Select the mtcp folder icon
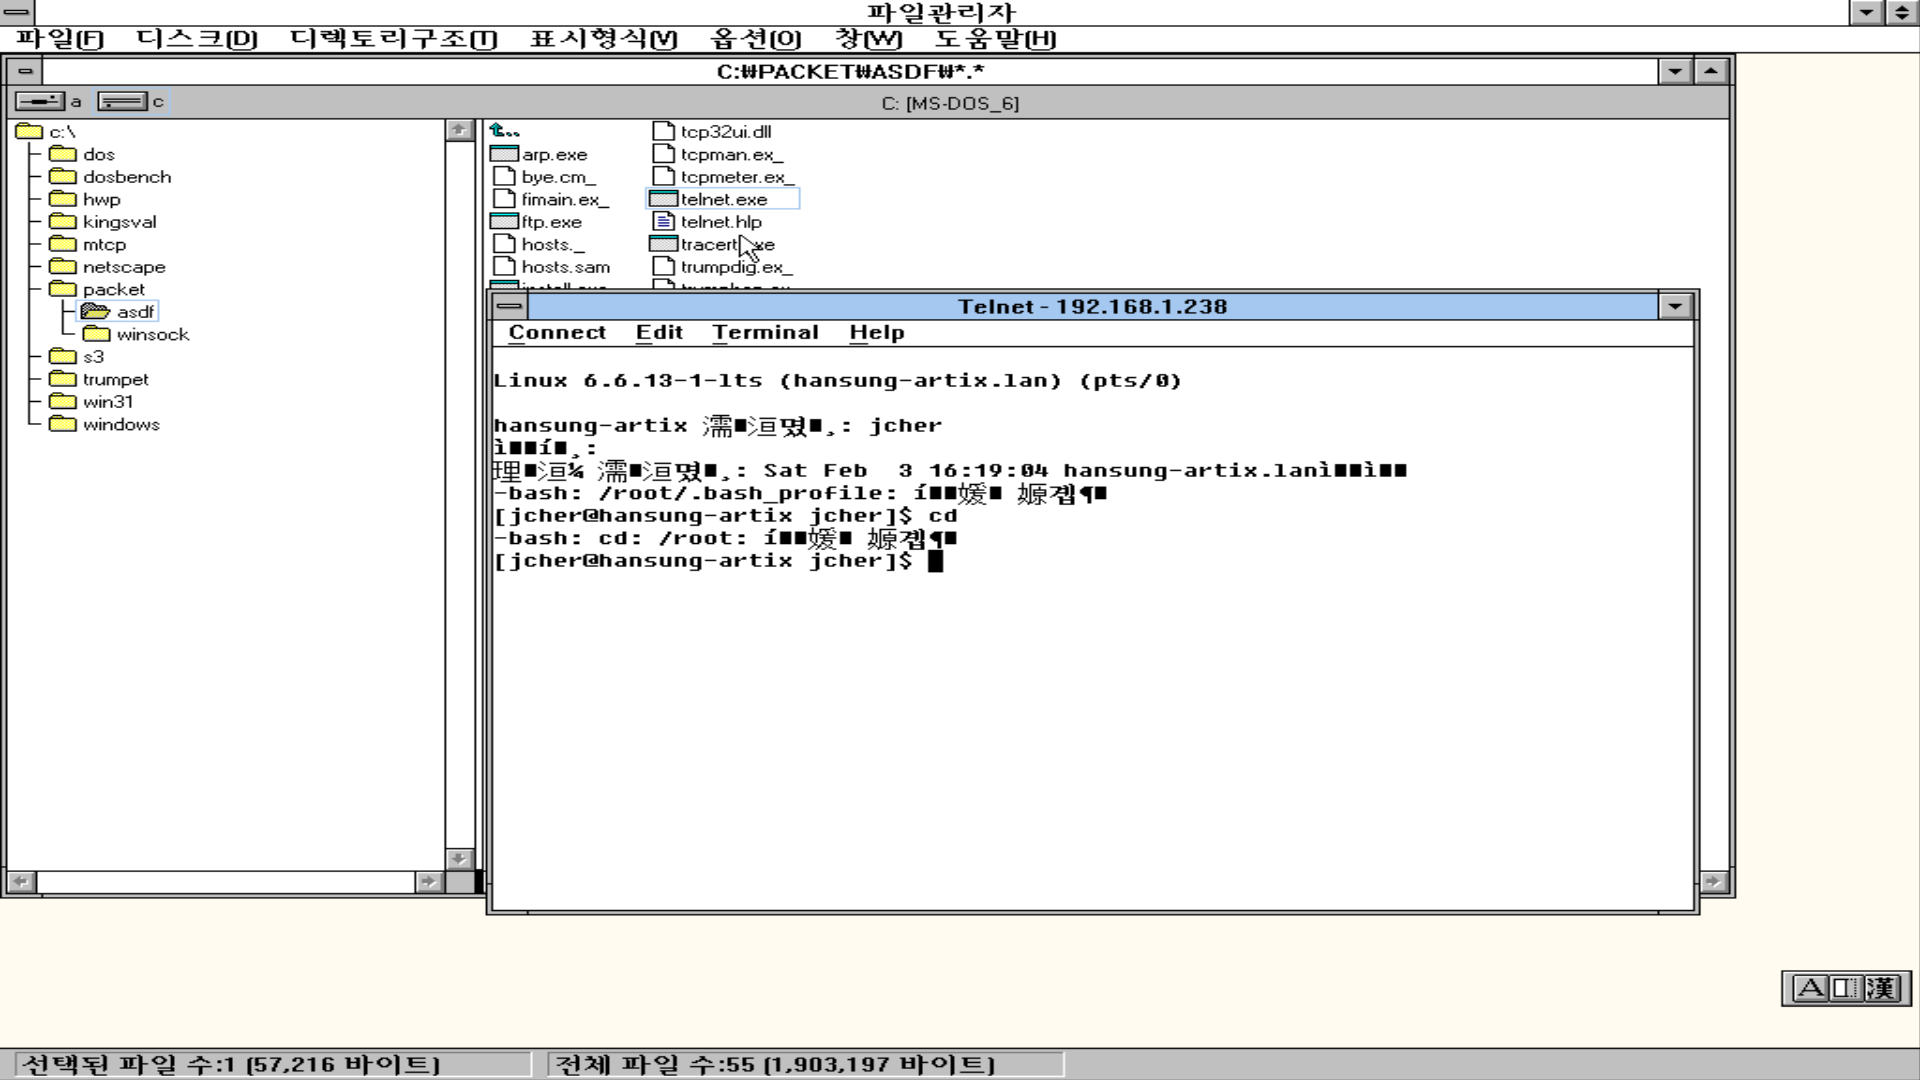The height and width of the screenshot is (1080, 1920). [x=63, y=244]
